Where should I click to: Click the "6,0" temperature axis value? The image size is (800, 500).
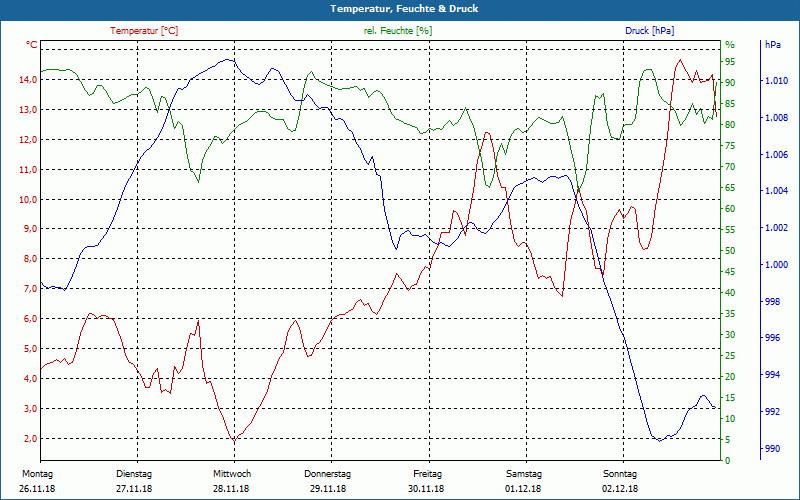[30, 318]
